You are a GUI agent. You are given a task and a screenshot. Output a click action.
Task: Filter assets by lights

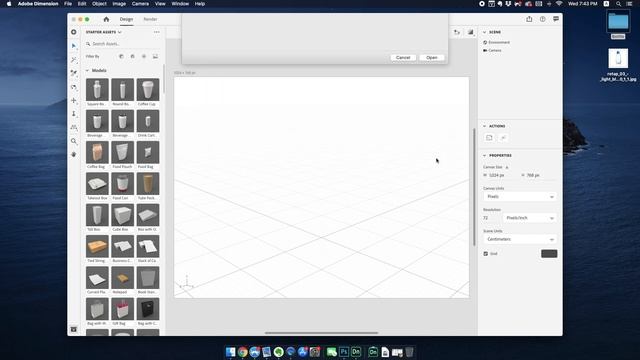(144, 56)
